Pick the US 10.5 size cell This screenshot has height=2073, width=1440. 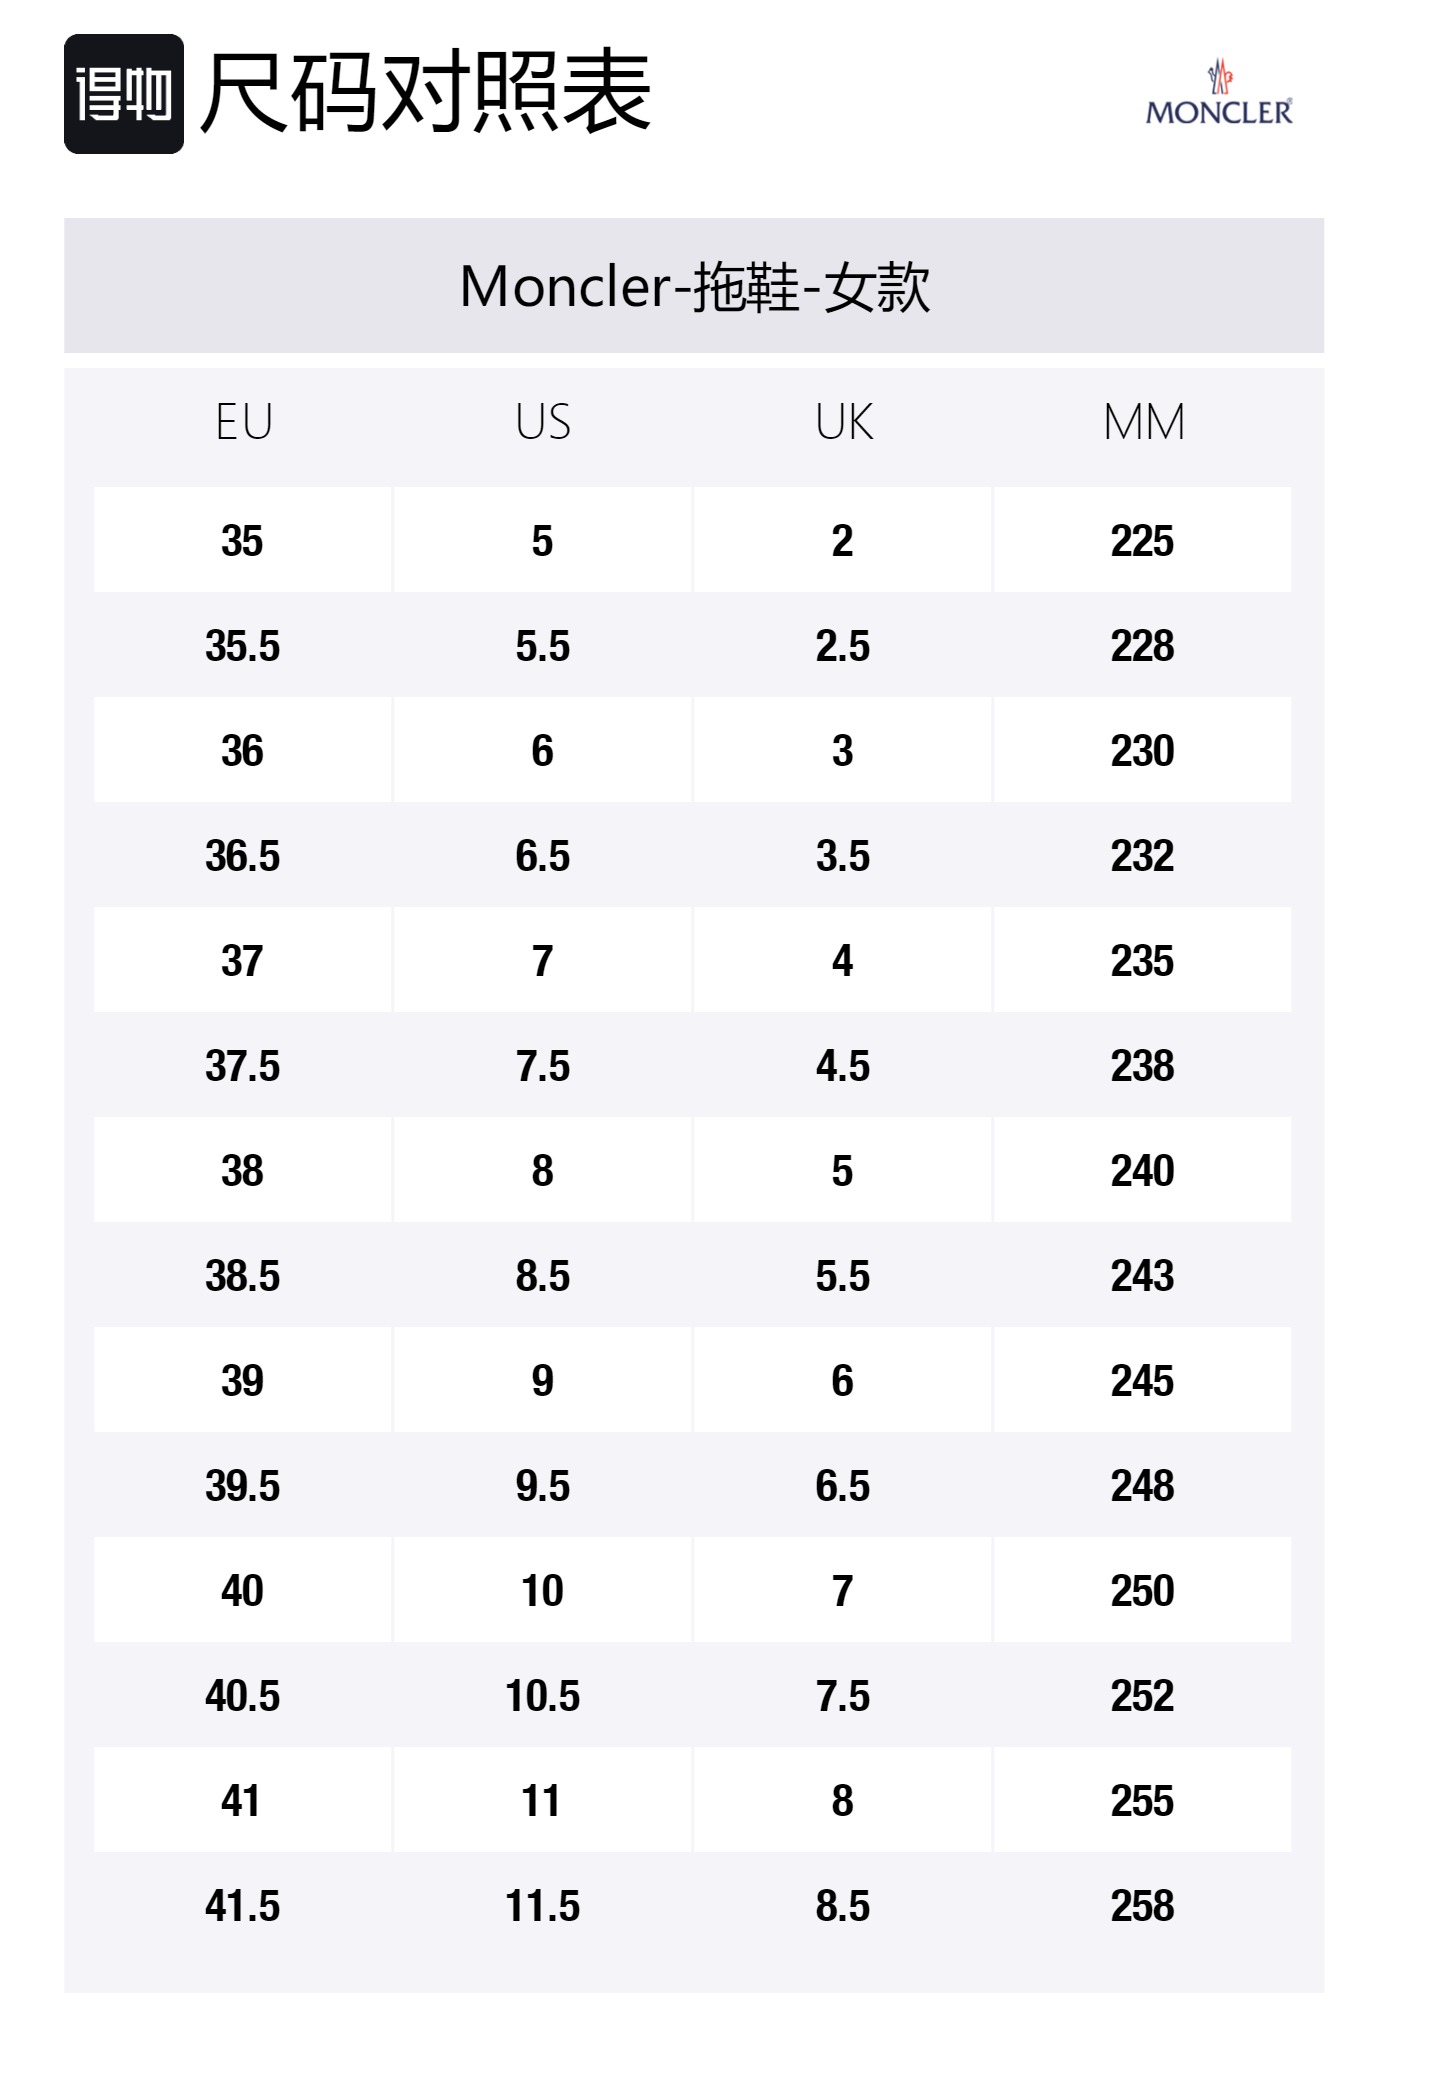[542, 1696]
